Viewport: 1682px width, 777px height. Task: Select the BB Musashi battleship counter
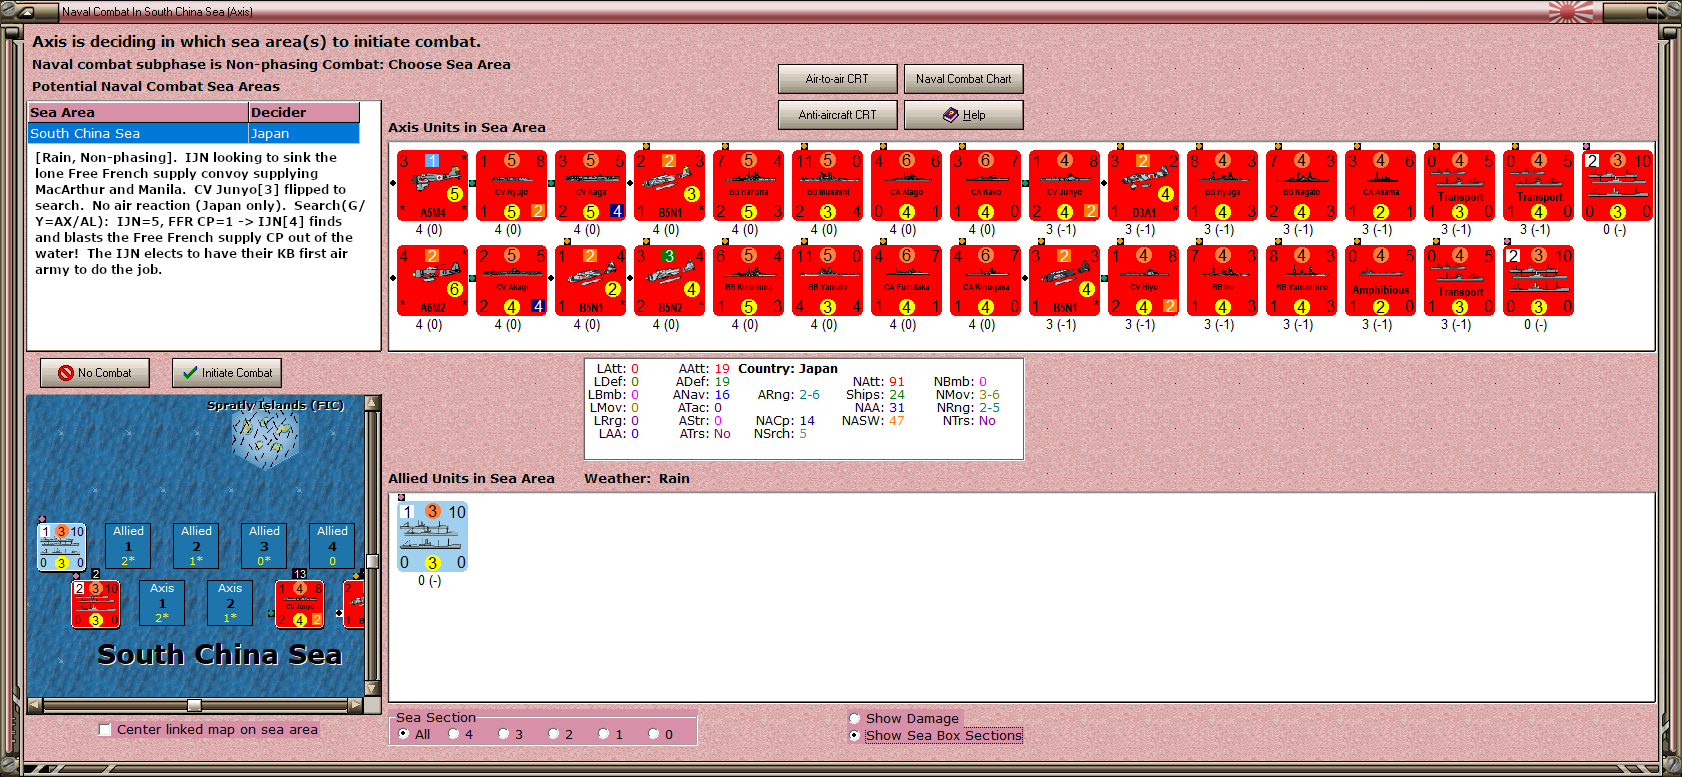click(x=828, y=185)
